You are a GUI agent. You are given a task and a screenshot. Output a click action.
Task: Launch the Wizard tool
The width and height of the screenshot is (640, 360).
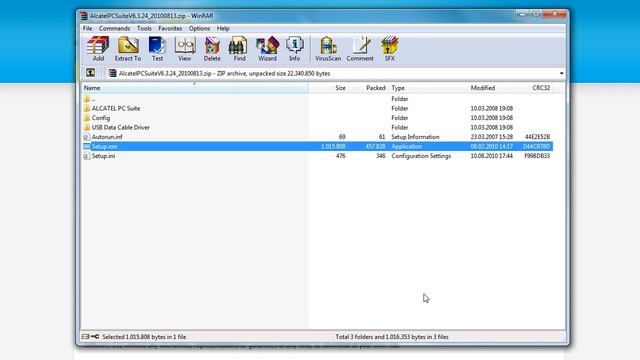267,49
